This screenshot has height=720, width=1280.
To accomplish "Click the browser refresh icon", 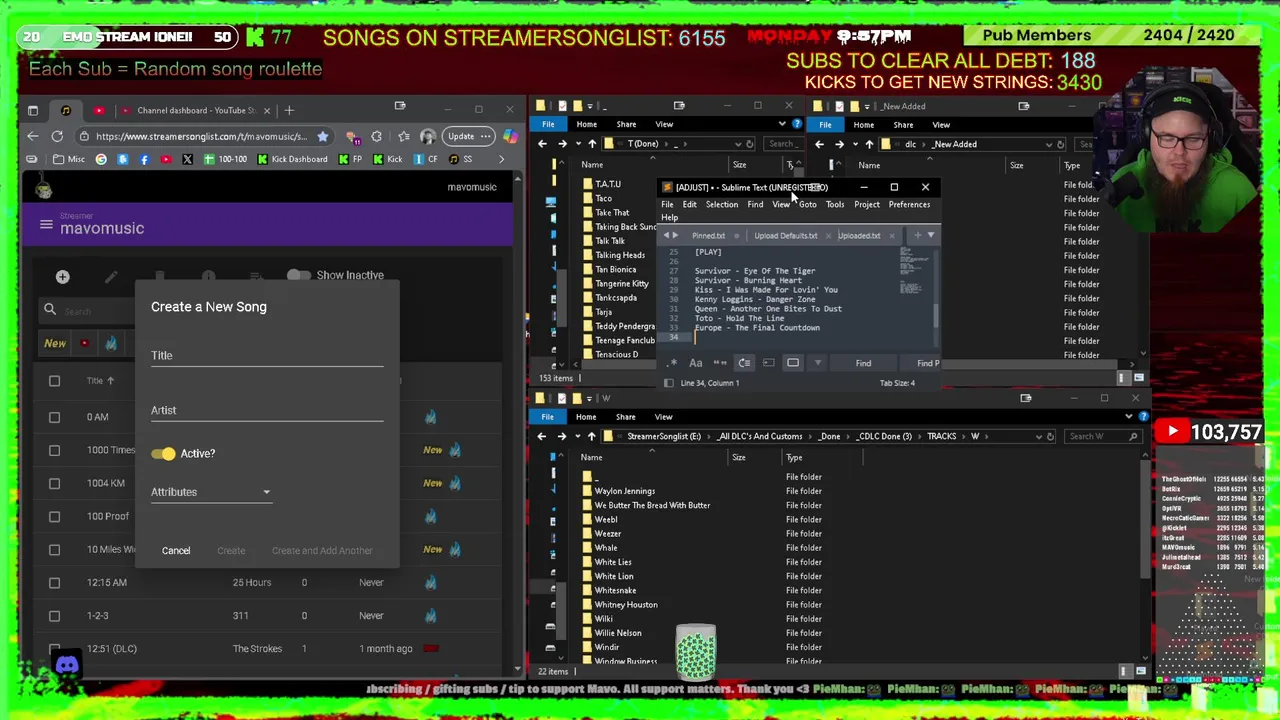I will click(57, 136).
